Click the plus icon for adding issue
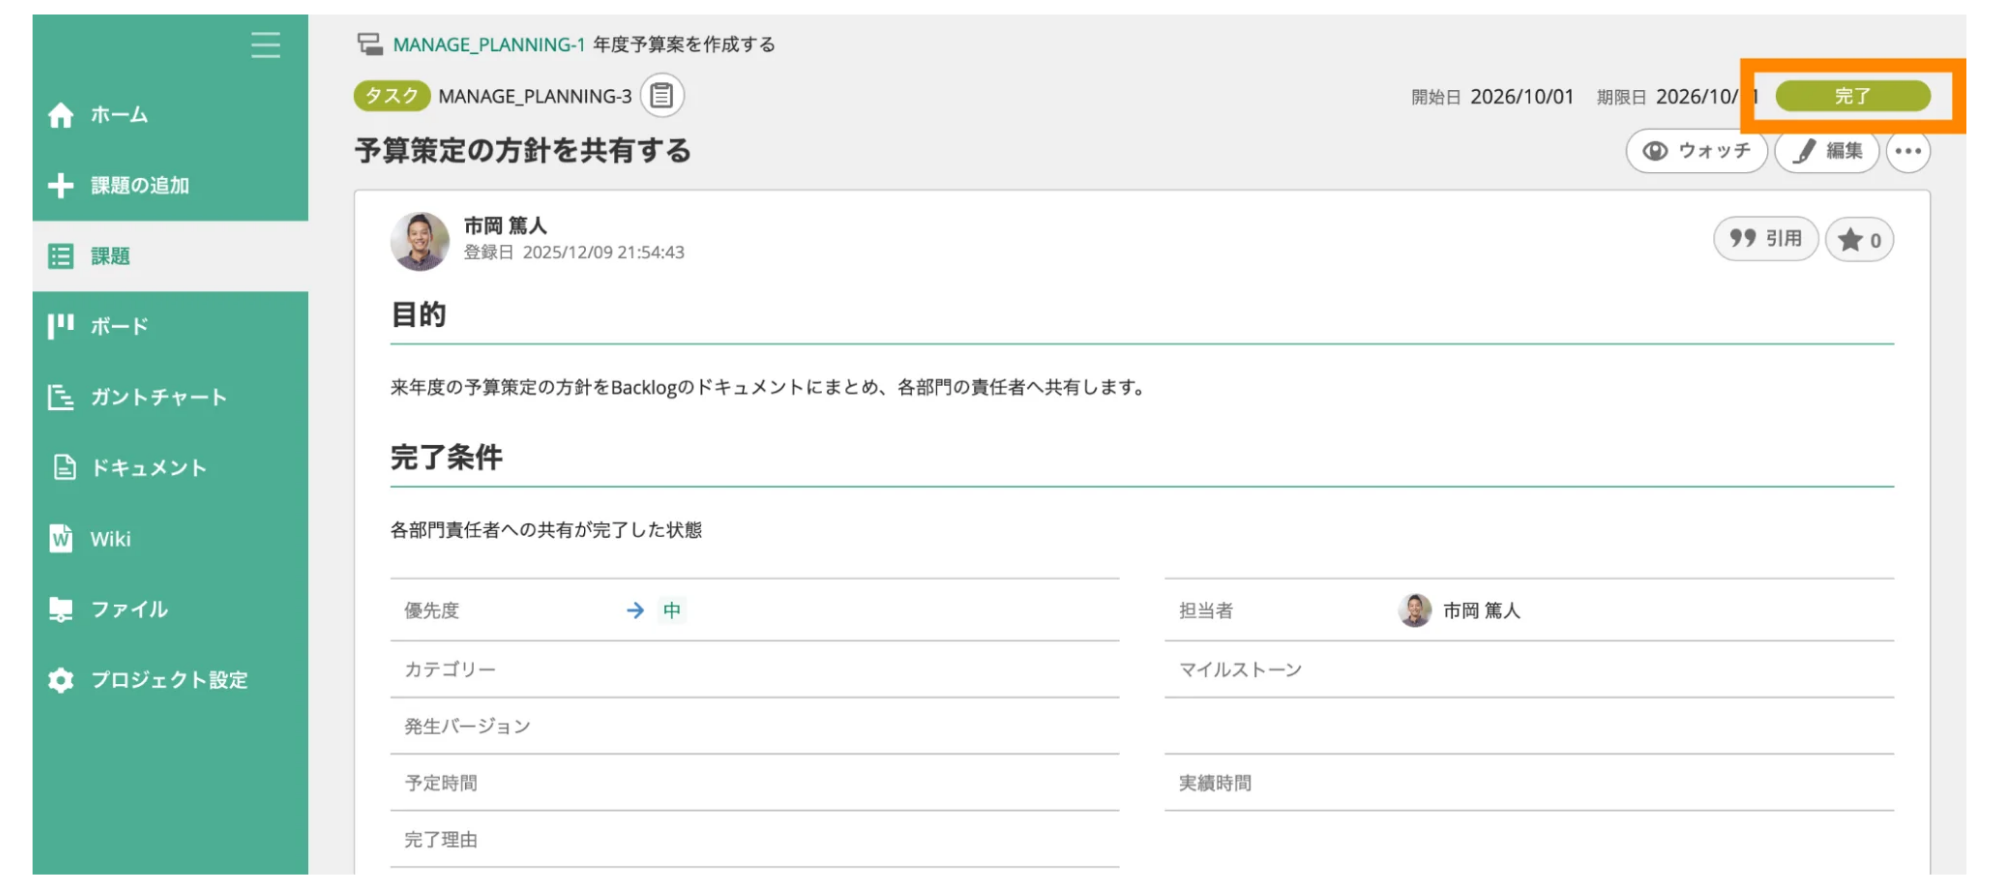1999x890 pixels. coord(61,185)
